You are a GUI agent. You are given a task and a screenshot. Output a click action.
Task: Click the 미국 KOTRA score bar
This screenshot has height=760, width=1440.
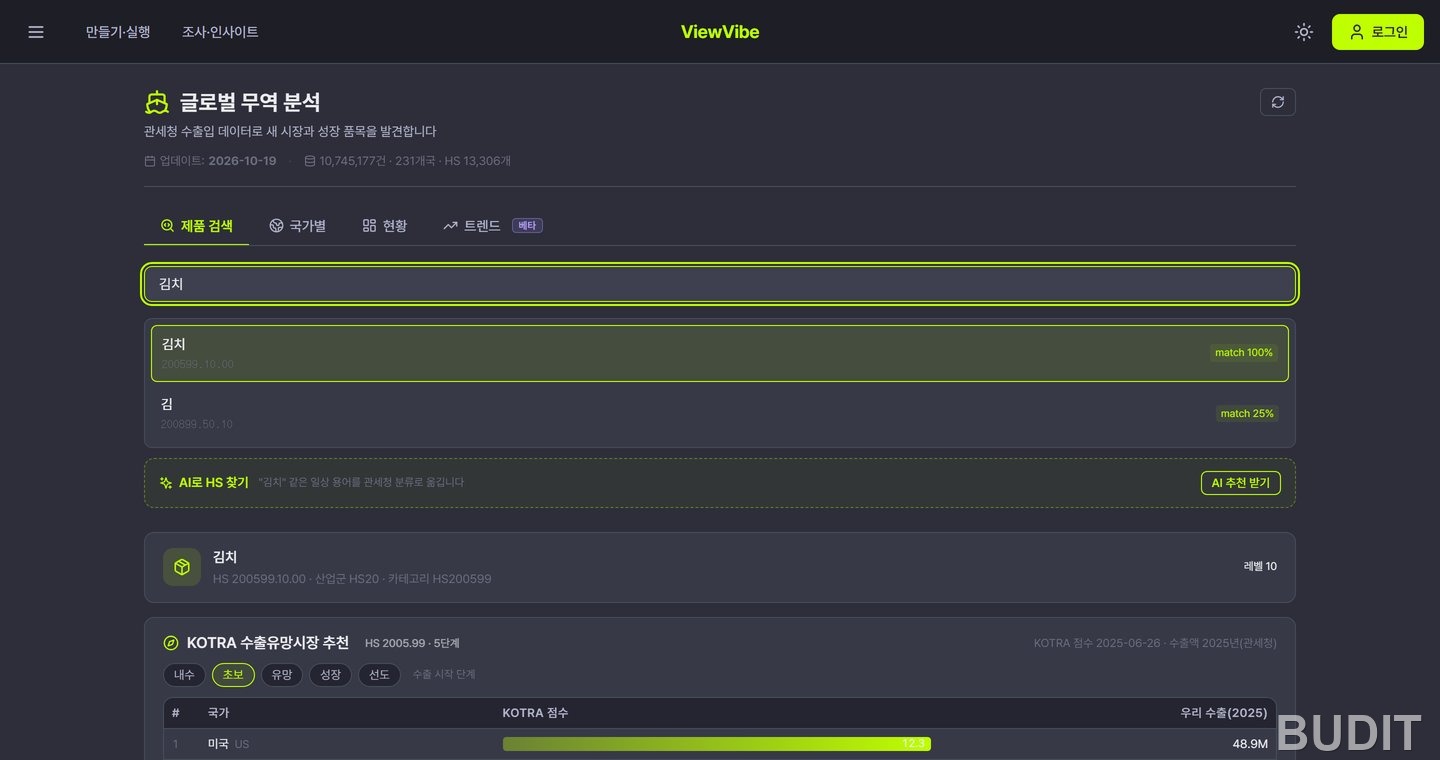716,744
